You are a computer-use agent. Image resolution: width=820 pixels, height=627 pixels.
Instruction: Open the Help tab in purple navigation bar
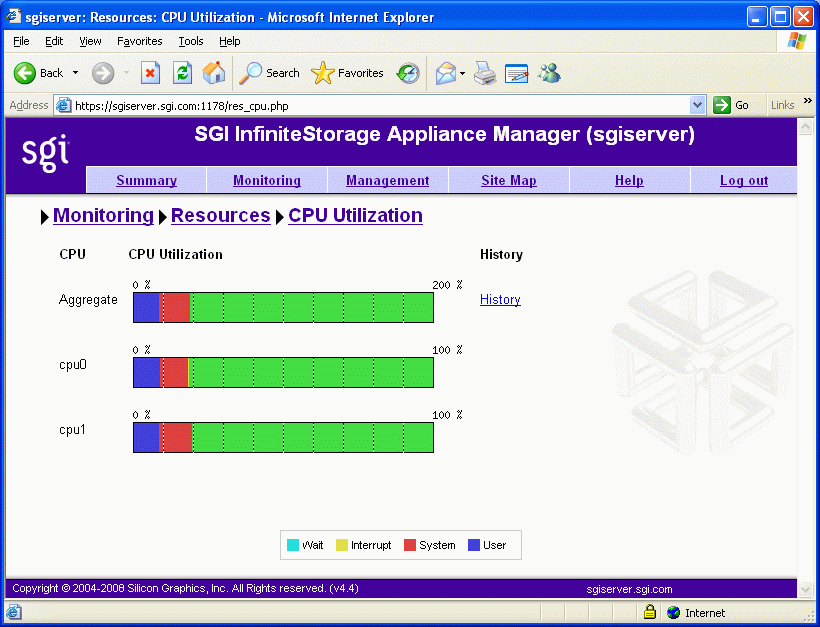(629, 180)
